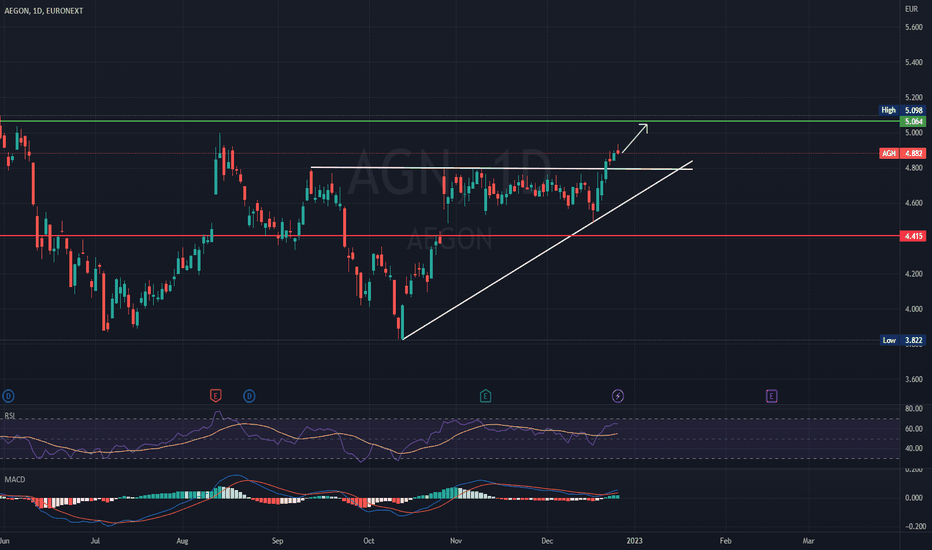932x550 pixels.
Task: Click the Nov label on time axis
Action: click(x=456, y=540)
